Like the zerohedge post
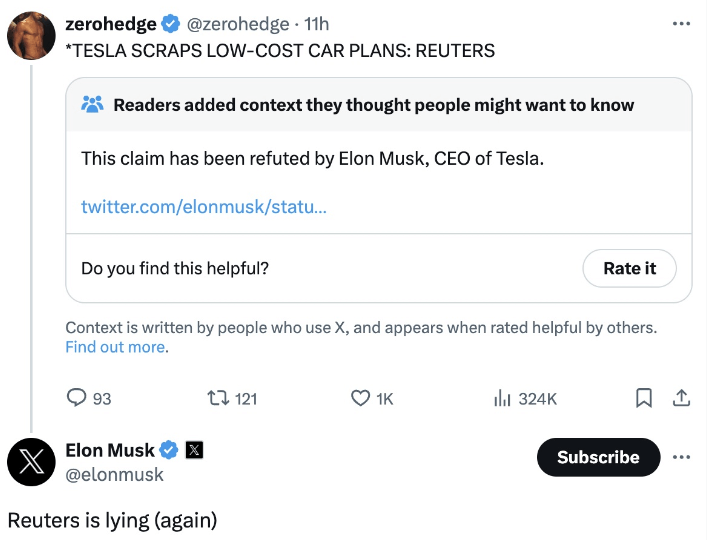Screen dimensions: 707x540 (x=361, y=398)
